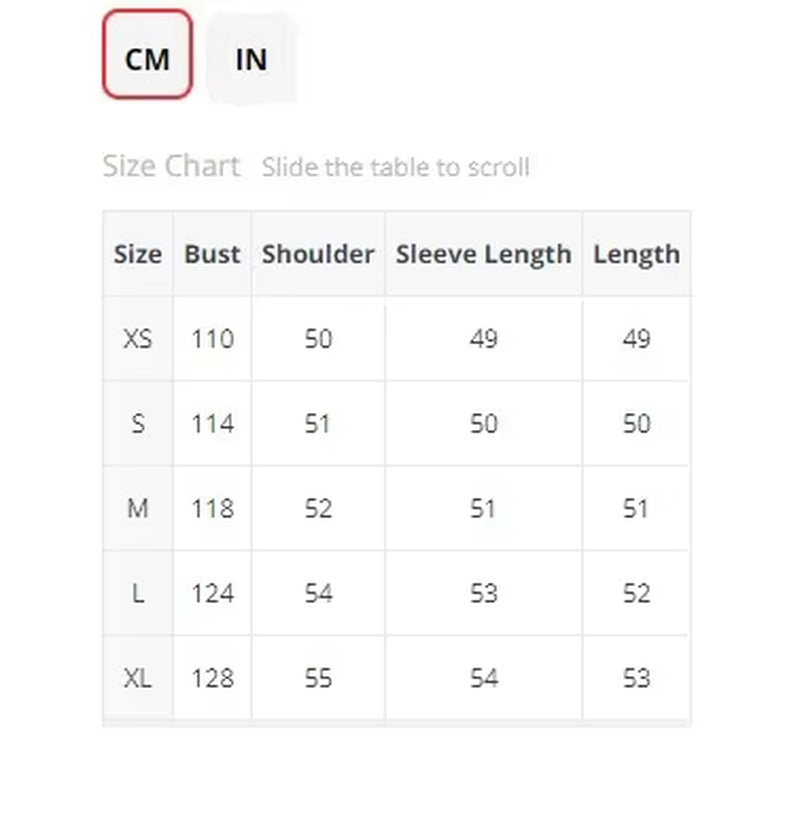The width and height of the screenshot is (800, 823).
Task: Click the XL length value 53
Action: coord(637,678)
